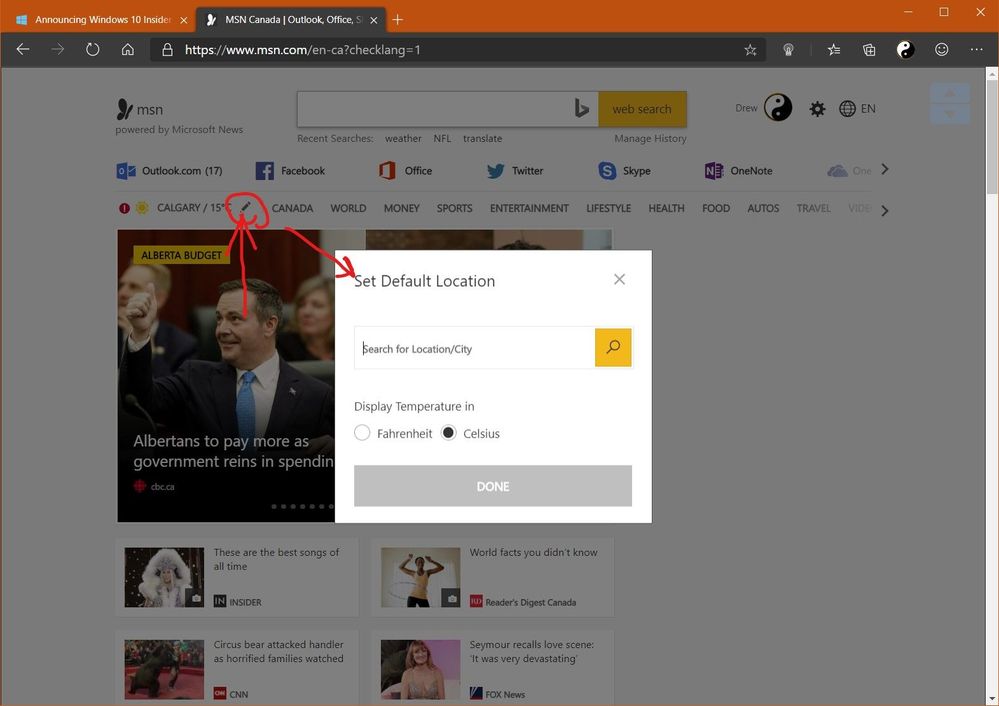Click the edit location pencil icon
This screenshot has width=999, height=706.
(x=246, y=206)
